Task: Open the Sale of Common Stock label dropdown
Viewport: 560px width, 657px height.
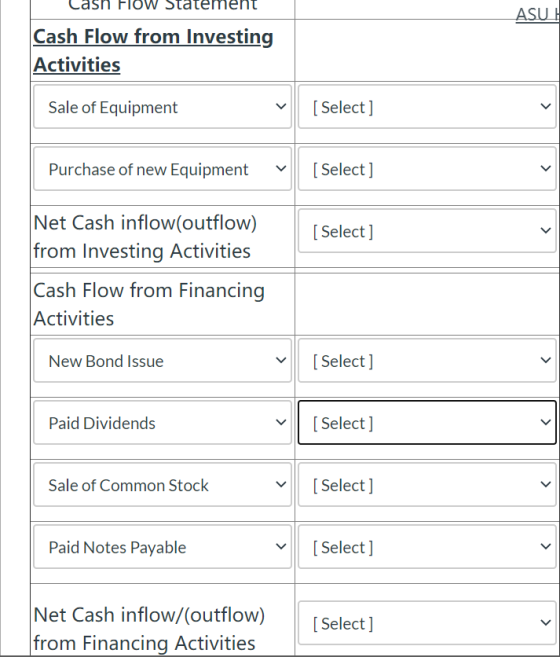Action: (x=162, y=485)
